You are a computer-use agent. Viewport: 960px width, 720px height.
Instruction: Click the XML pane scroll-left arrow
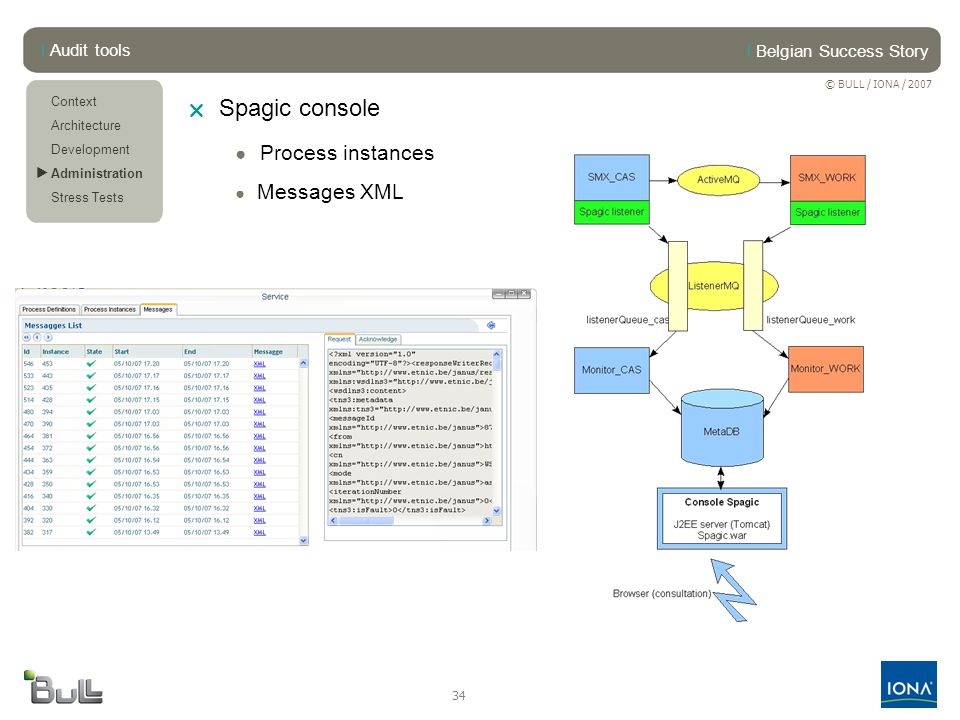point(333,520)
